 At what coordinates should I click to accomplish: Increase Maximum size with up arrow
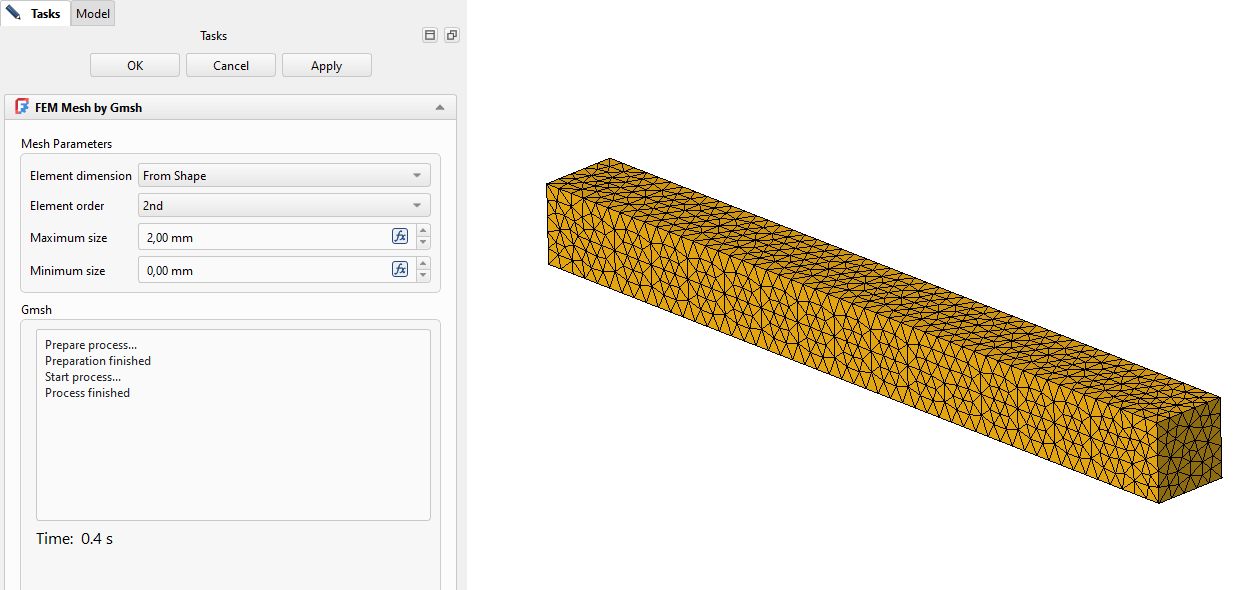click(424, 231)
